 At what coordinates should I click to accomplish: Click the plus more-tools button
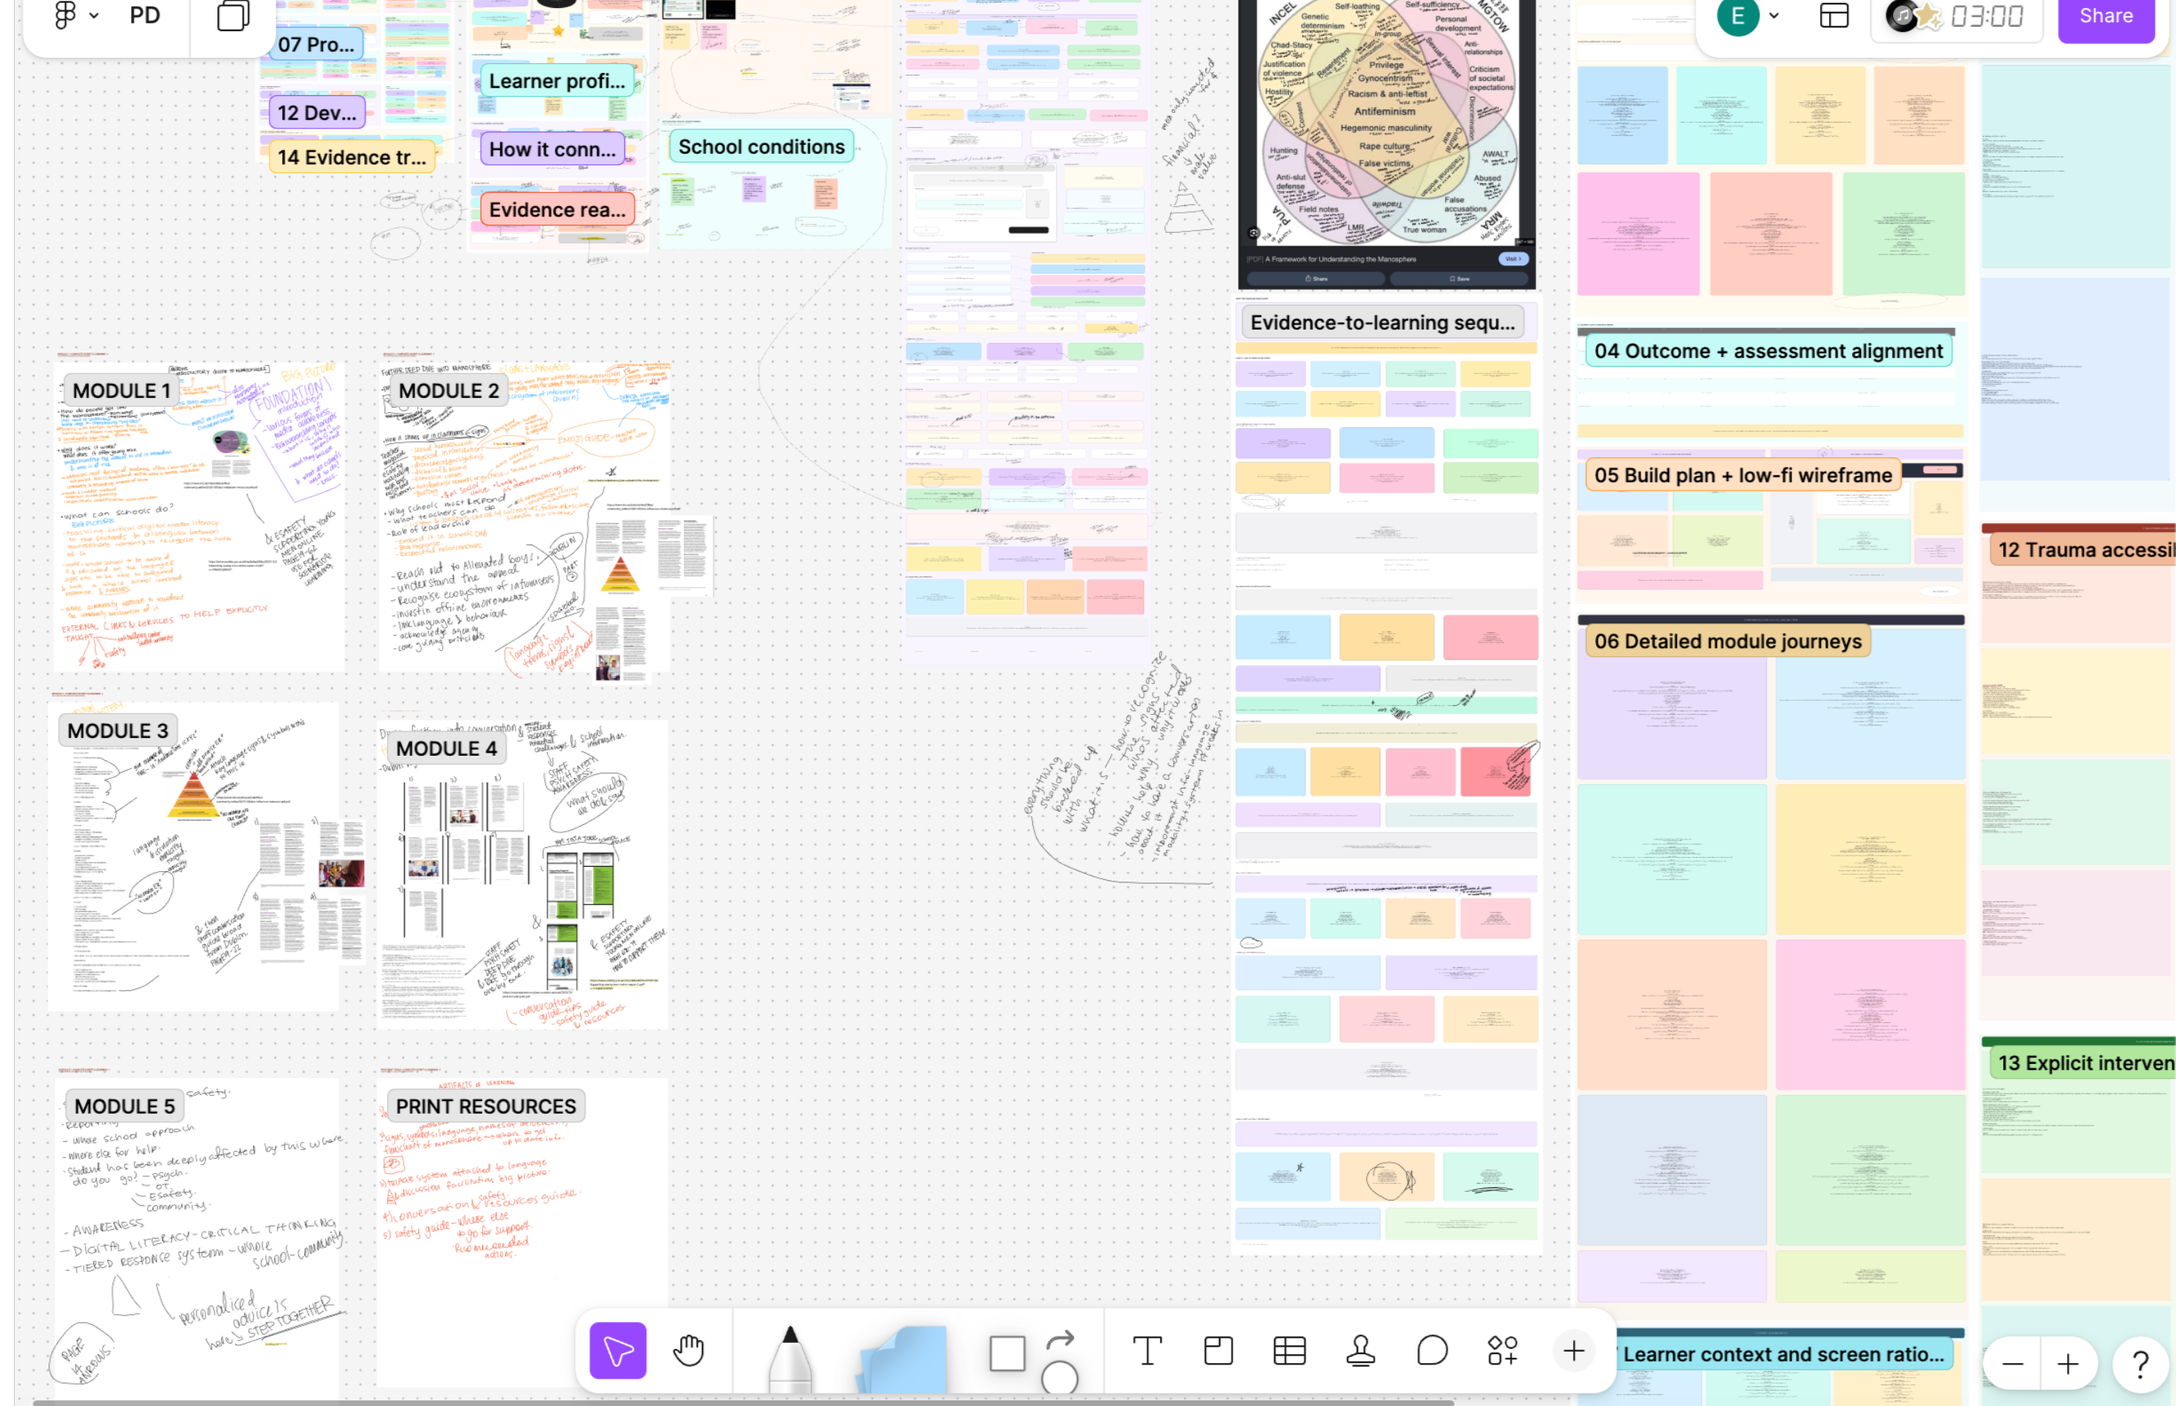click(1573, 1350)
